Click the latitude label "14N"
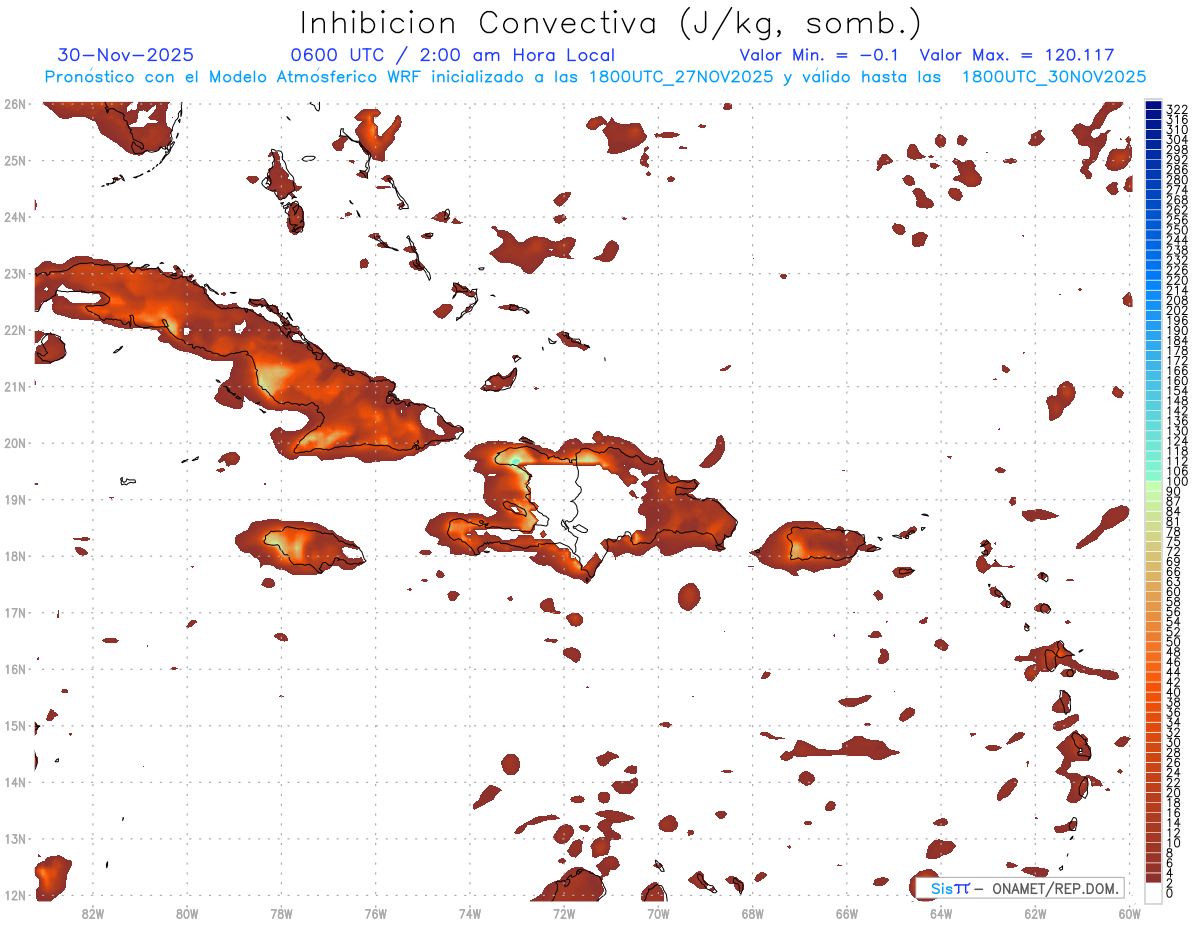Image resolution: width=1200 pixels, height=927 pixels. click(14, 782)
